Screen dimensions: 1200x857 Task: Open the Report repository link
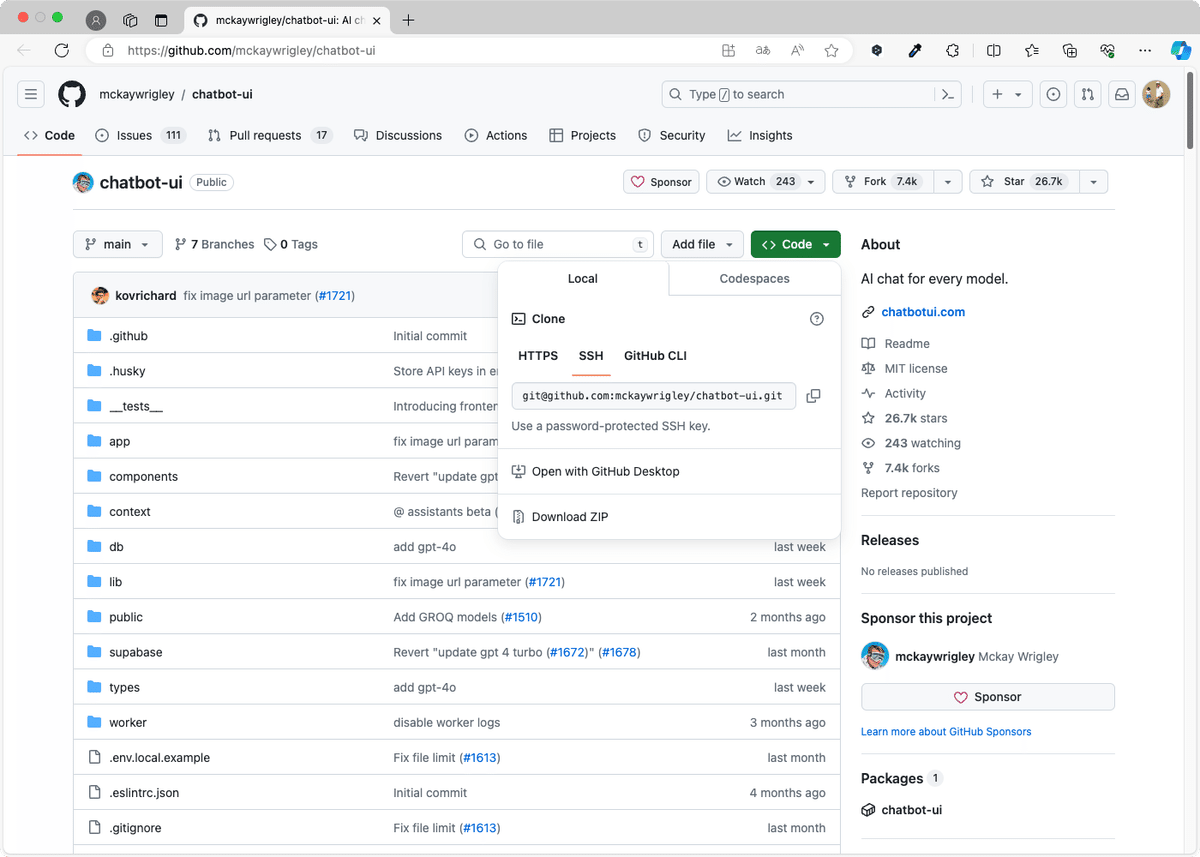point(909,493)
